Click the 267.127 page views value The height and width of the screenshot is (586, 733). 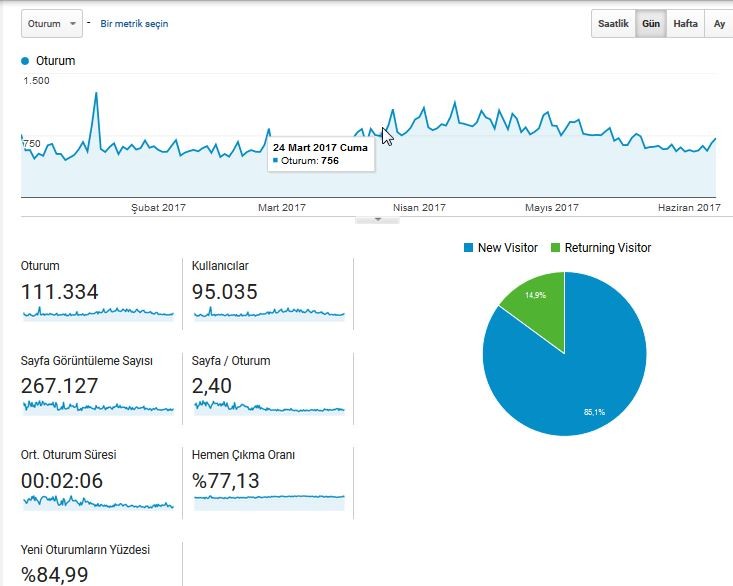[60, 386]
